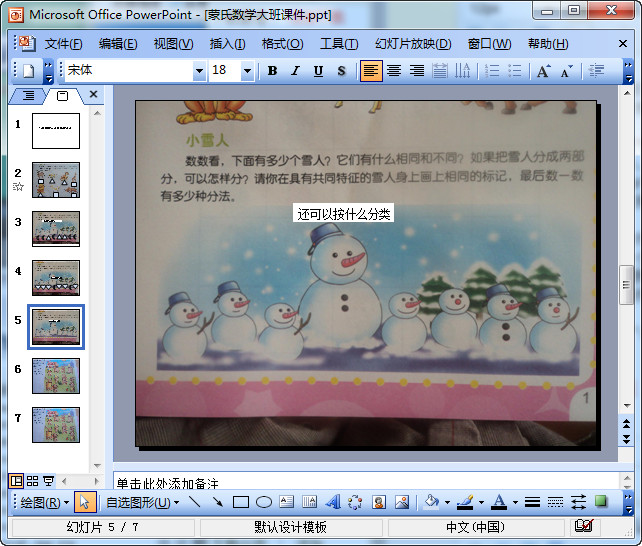Switch to normal view

[16, 481]
